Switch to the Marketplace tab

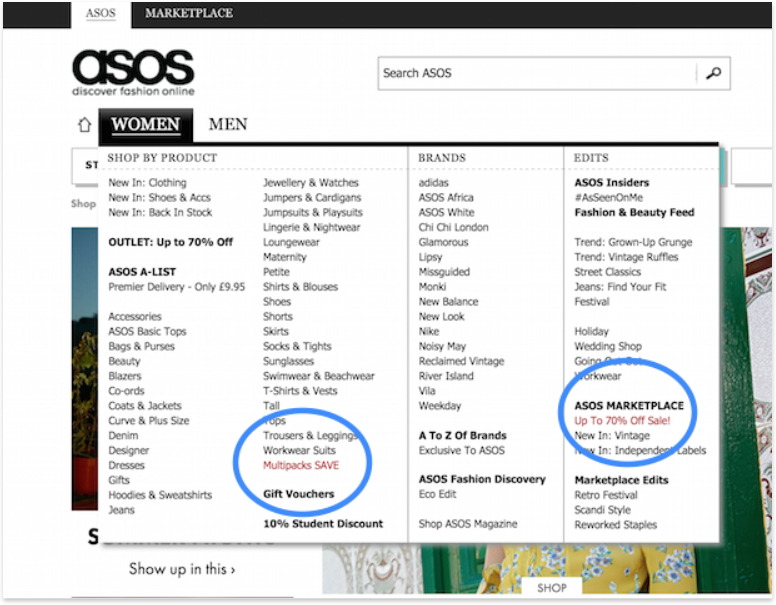189,13
